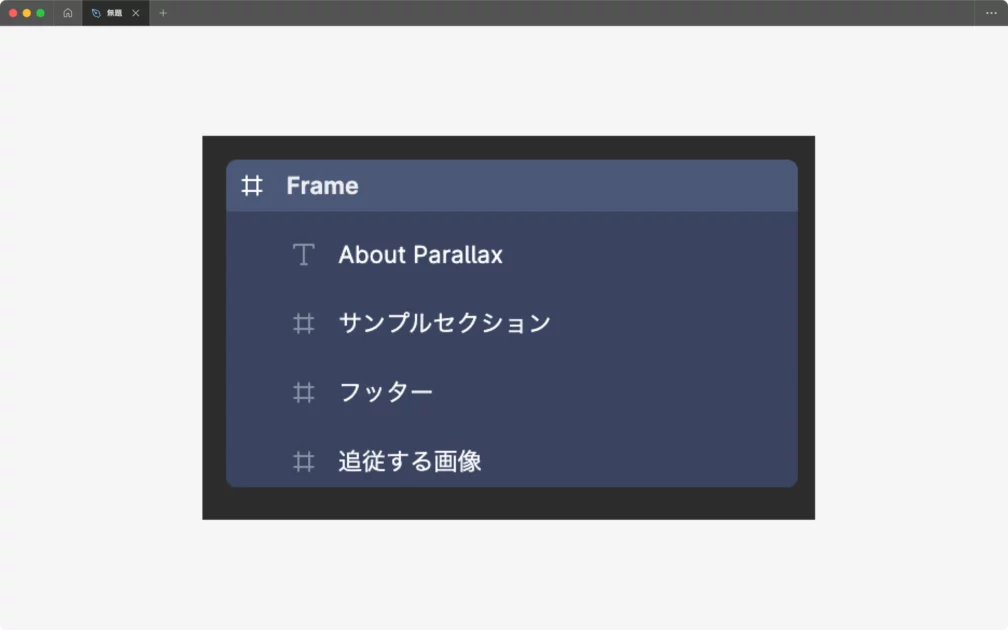Select the 追従する画像 layer

410,461
